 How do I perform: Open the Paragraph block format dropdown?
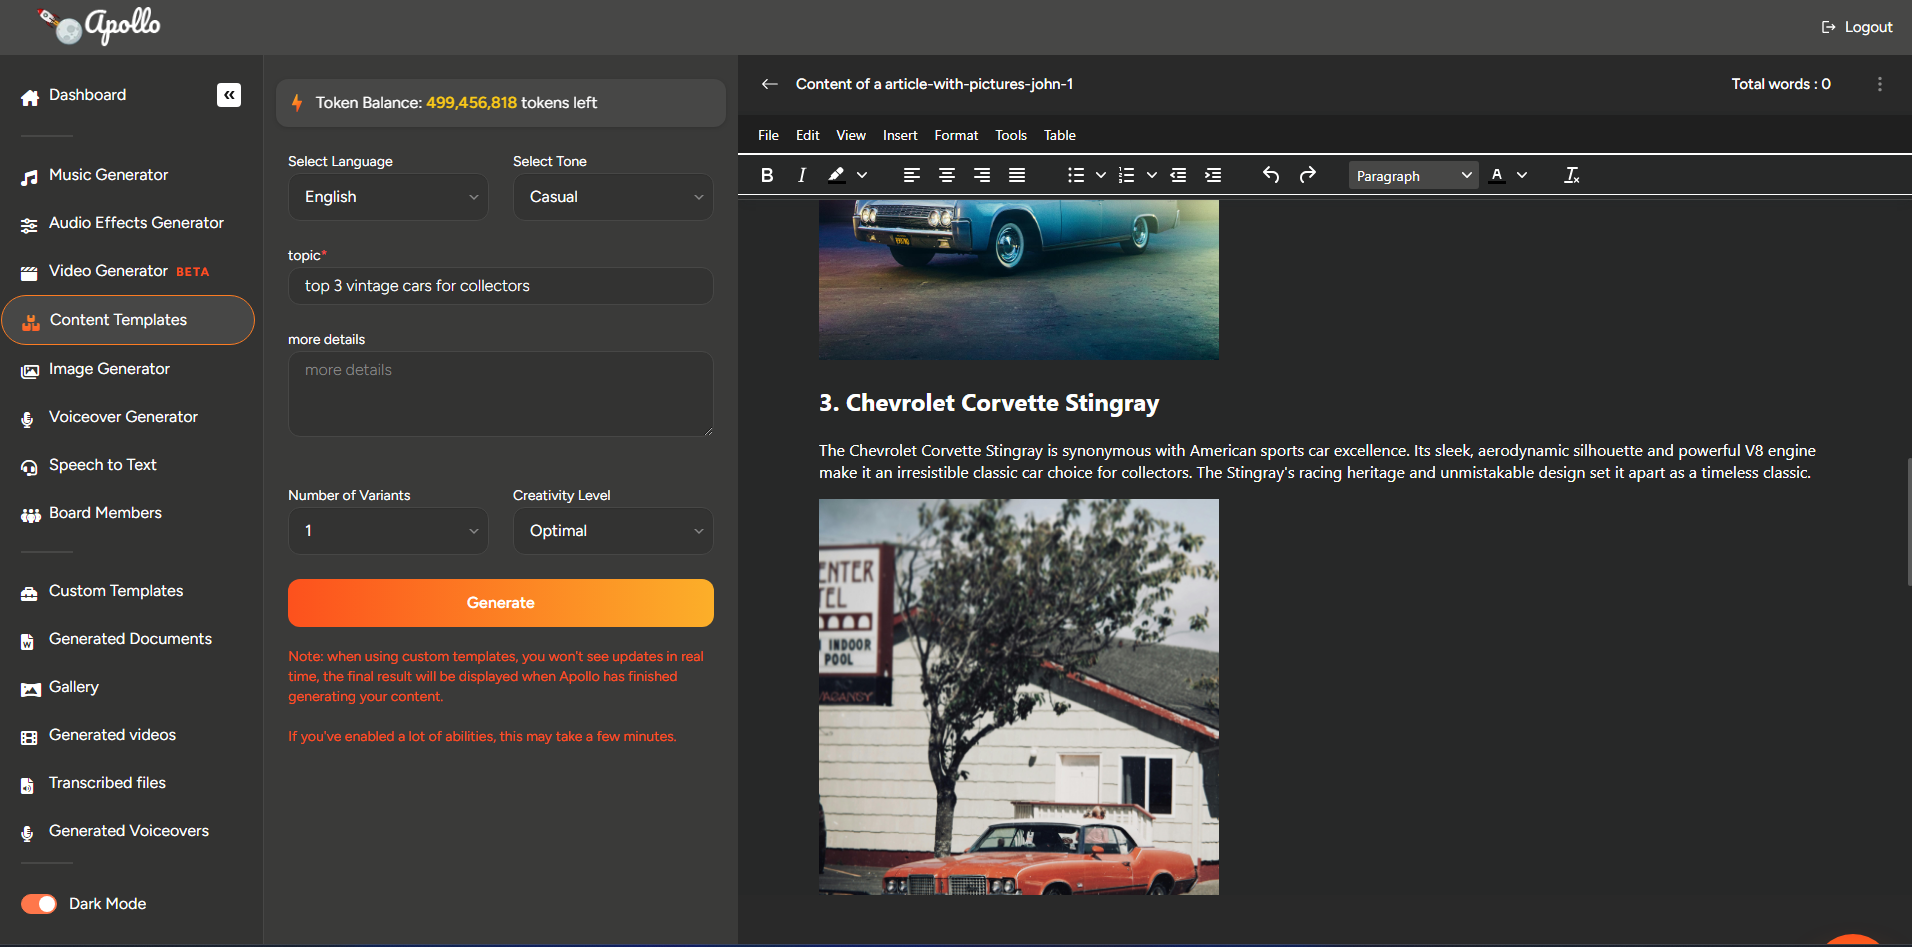[x=1413, y=176]
